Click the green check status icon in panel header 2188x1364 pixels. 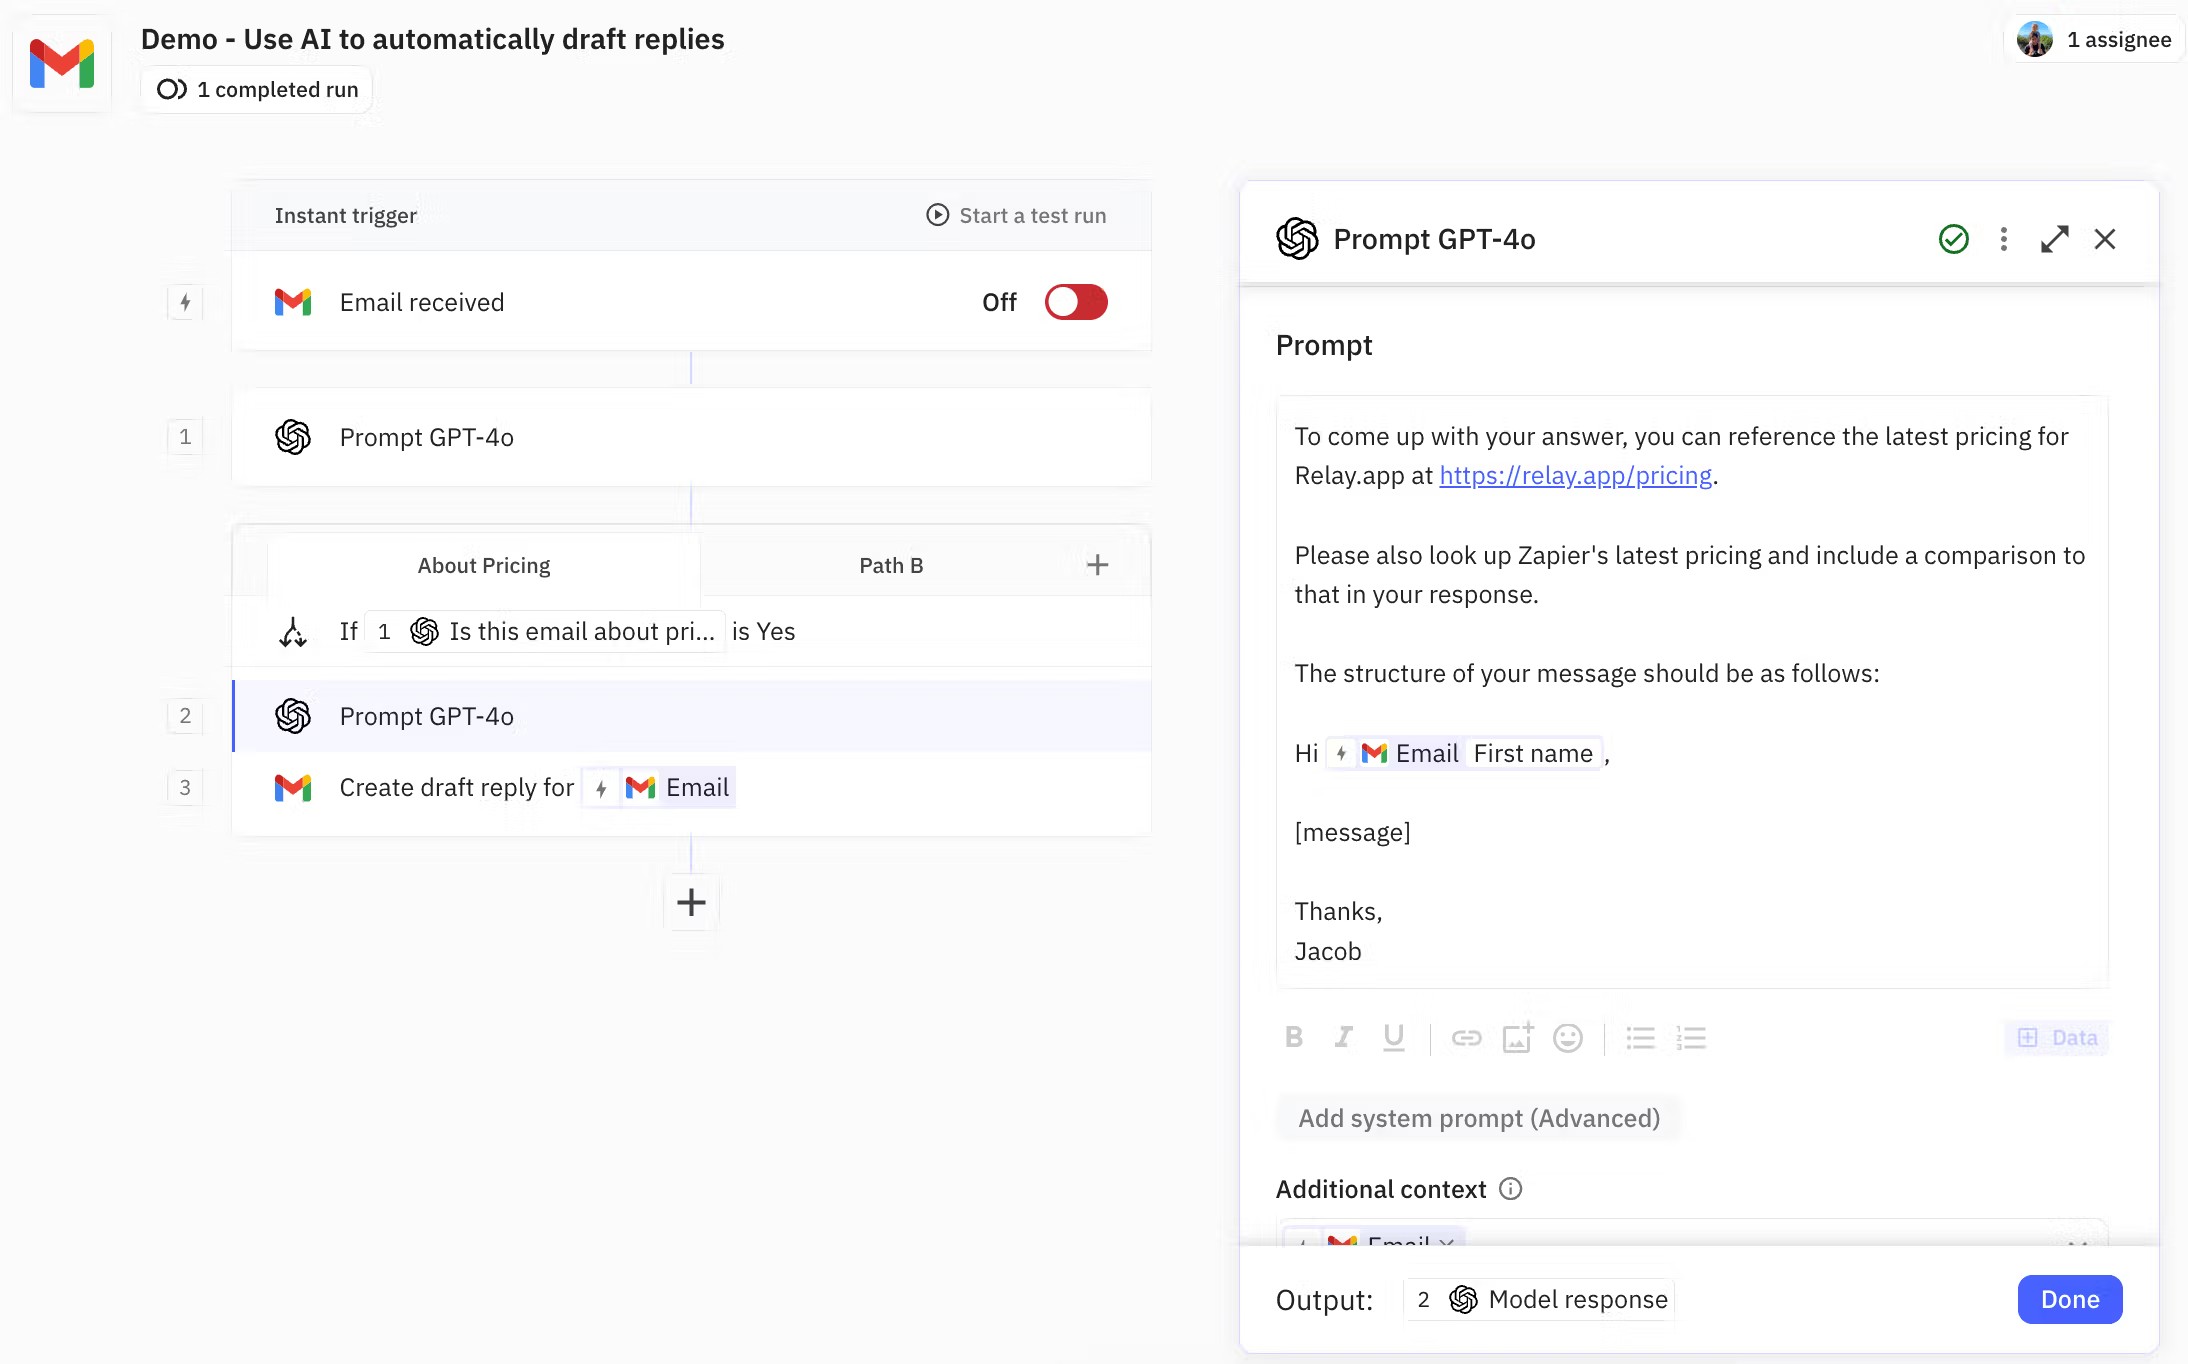tap(1953, 239)
